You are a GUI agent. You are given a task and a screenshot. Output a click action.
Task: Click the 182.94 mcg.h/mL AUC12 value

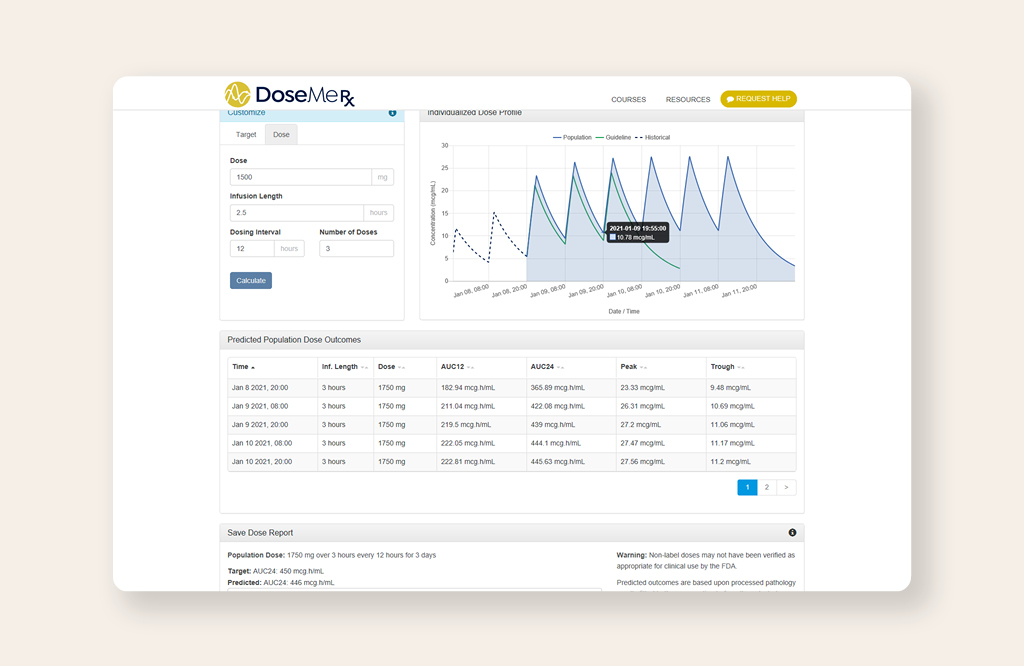(x=468, y=388)
